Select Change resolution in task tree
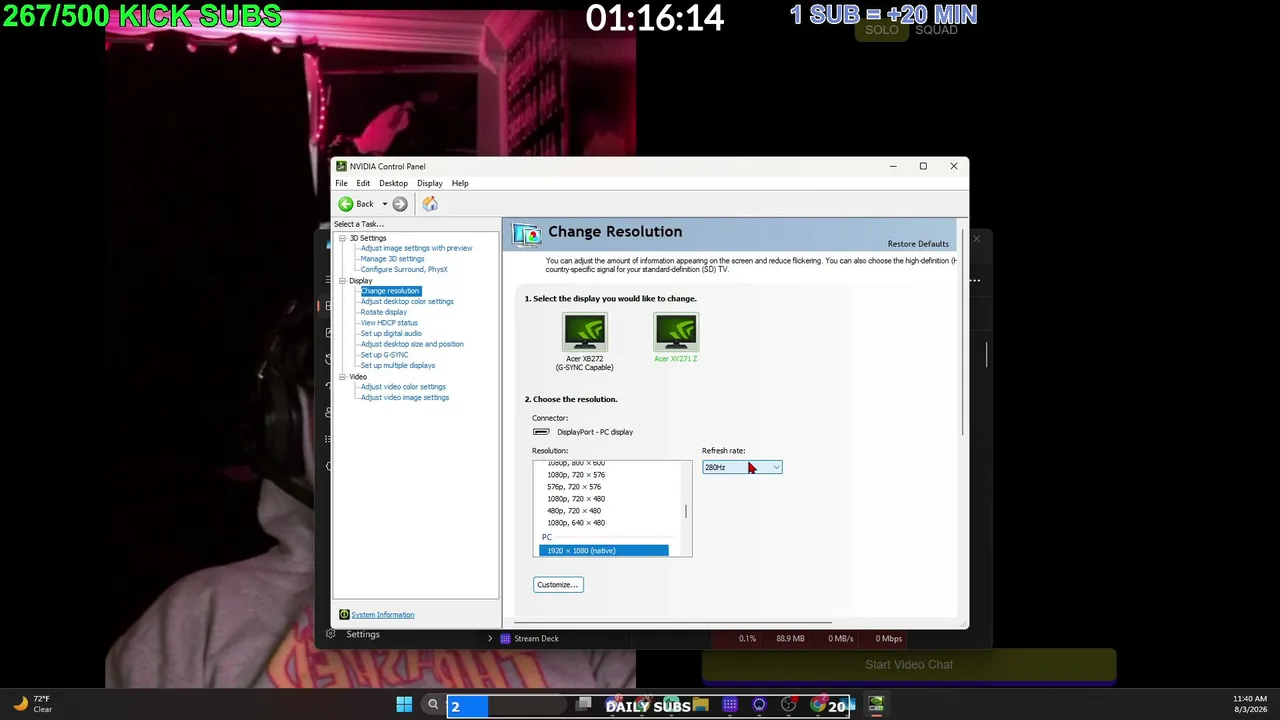The width and height of the screenshot is (1280, 720). click(x=390, y=291)
